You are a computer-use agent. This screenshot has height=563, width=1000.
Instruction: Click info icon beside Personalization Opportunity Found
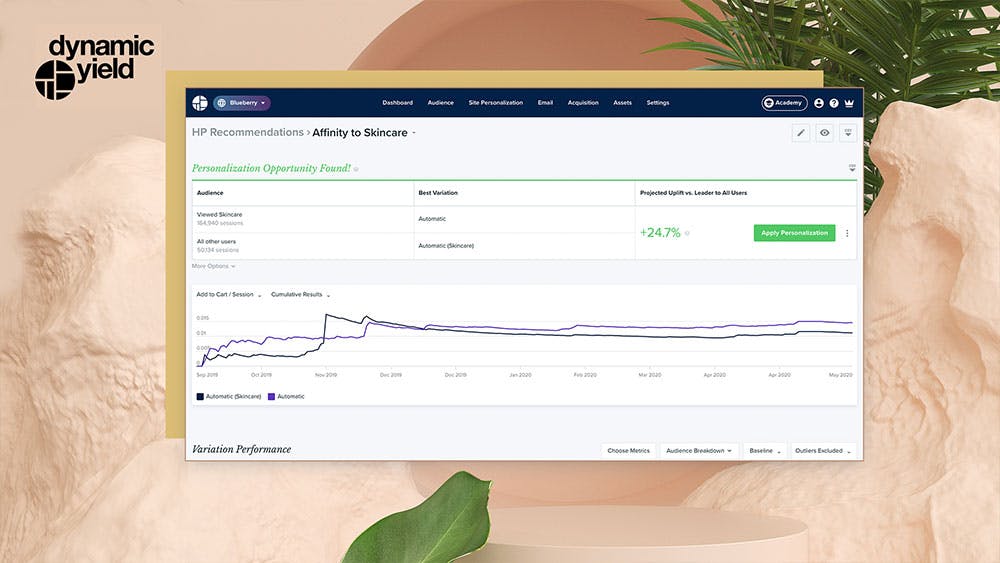[356, 169]
